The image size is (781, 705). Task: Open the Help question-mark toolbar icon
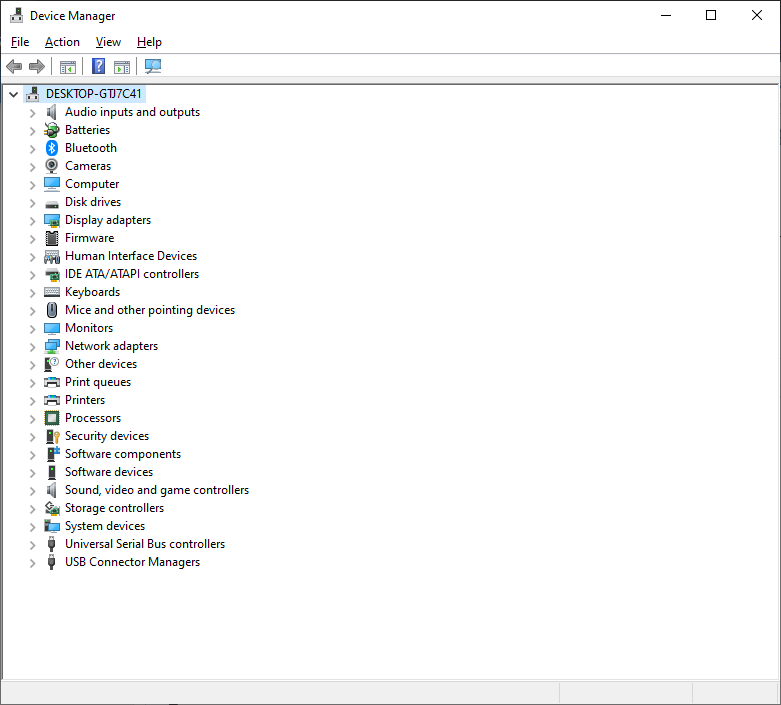pyautogui.click(x=99, y=66)
